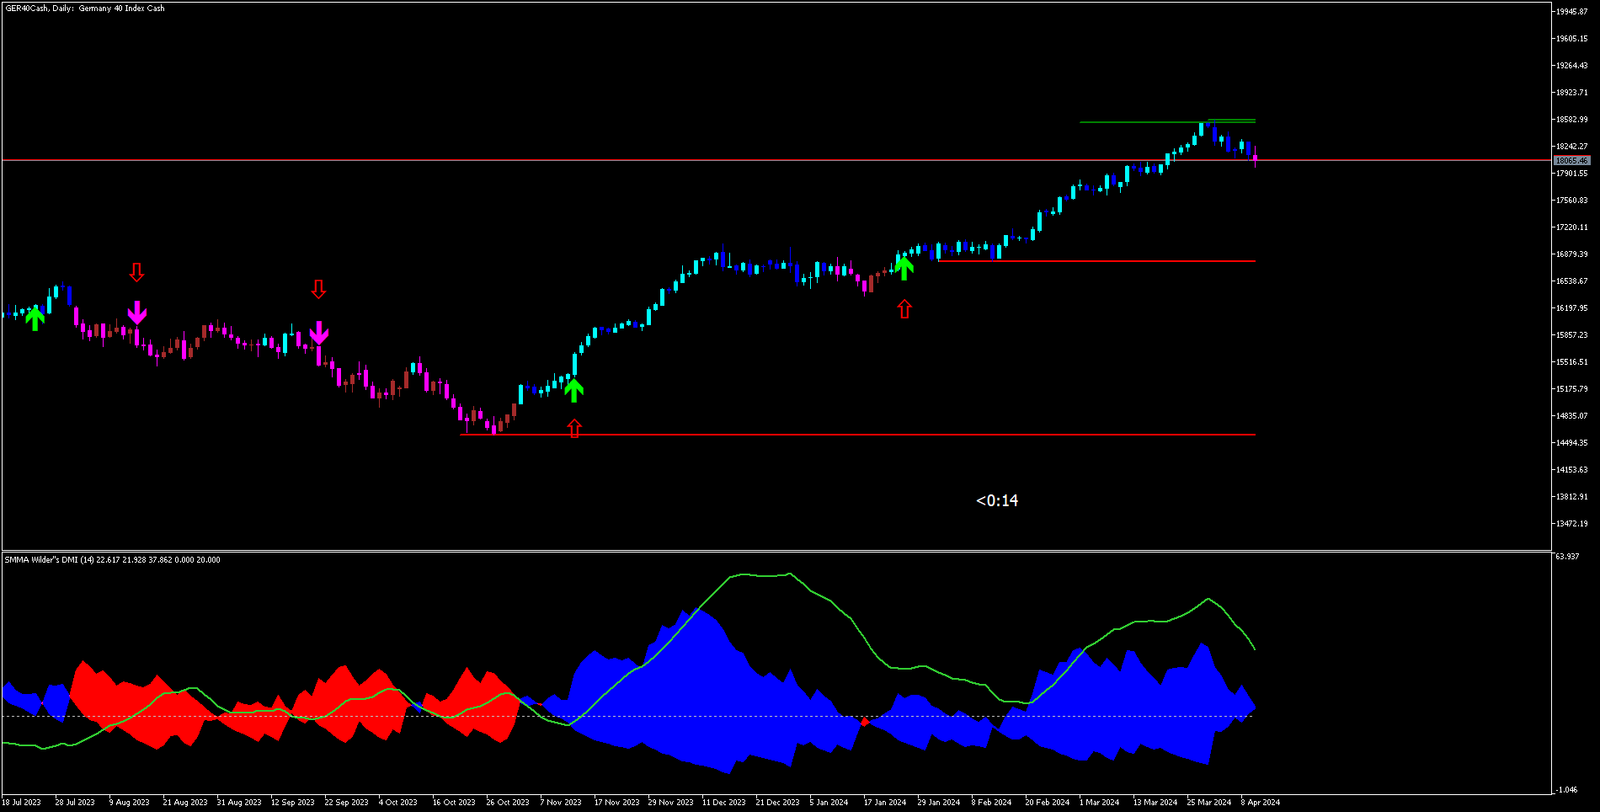
Task: Select the upper red support line near 16879
Action: [x=1100, y=261]
